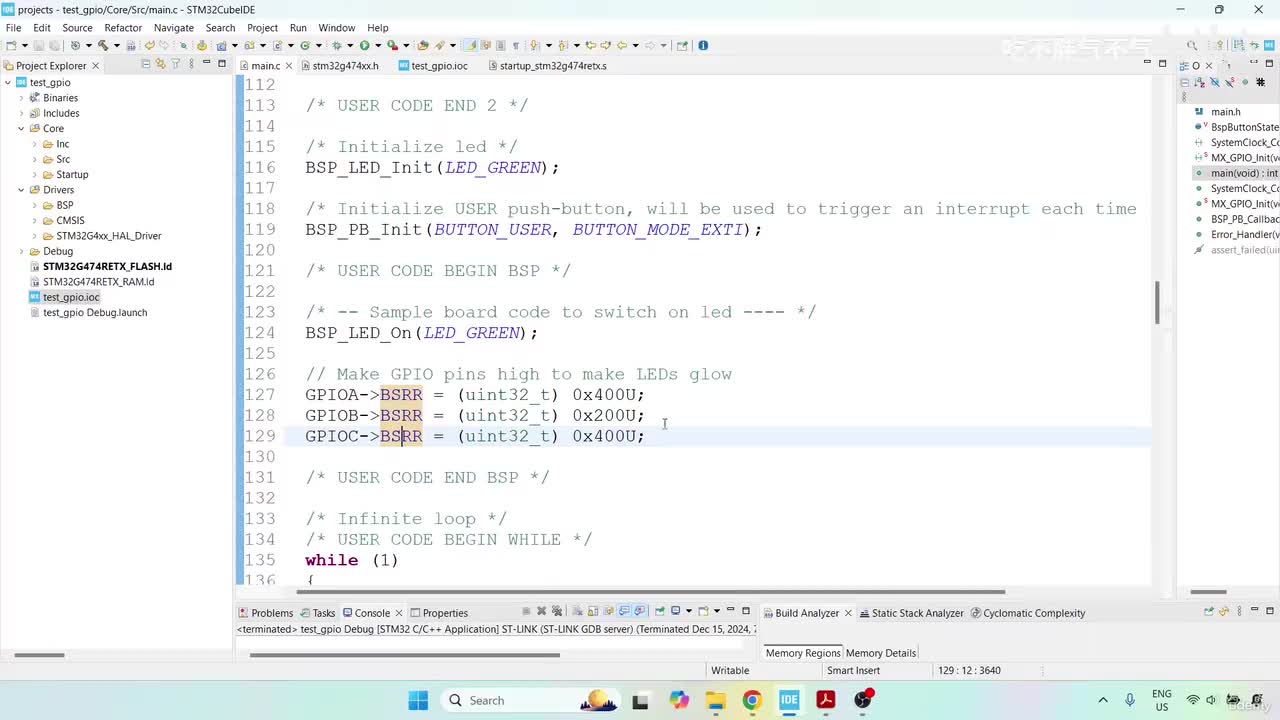Open Google Chrome from the taskbar
The width and height of the screenshot is (1280, 720).
click(752, 700)
